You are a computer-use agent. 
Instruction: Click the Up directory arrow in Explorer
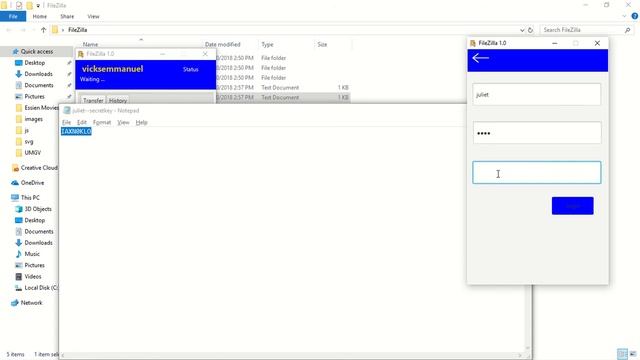pos(43,30)
